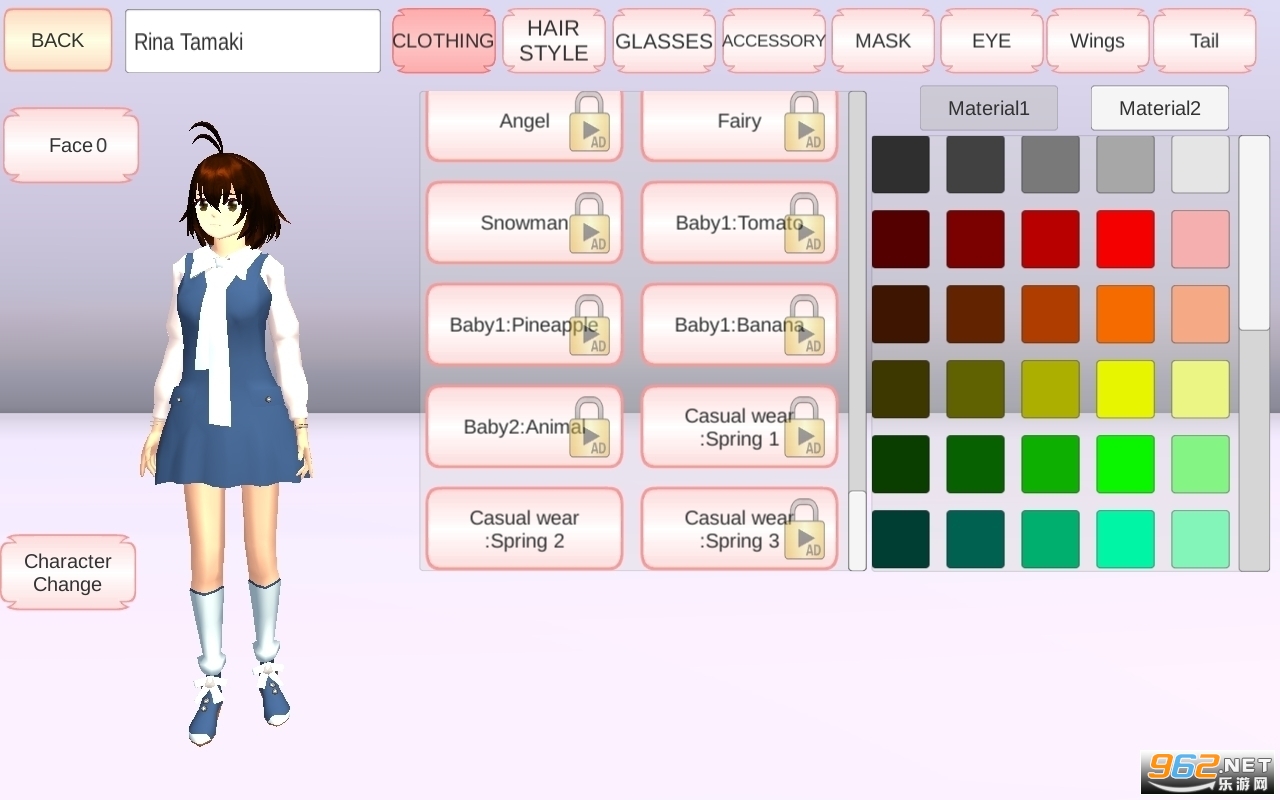Screen dimensions: 1280x800
Task: Click the clothing list scrollbar handle
Action: click(857, 530)
